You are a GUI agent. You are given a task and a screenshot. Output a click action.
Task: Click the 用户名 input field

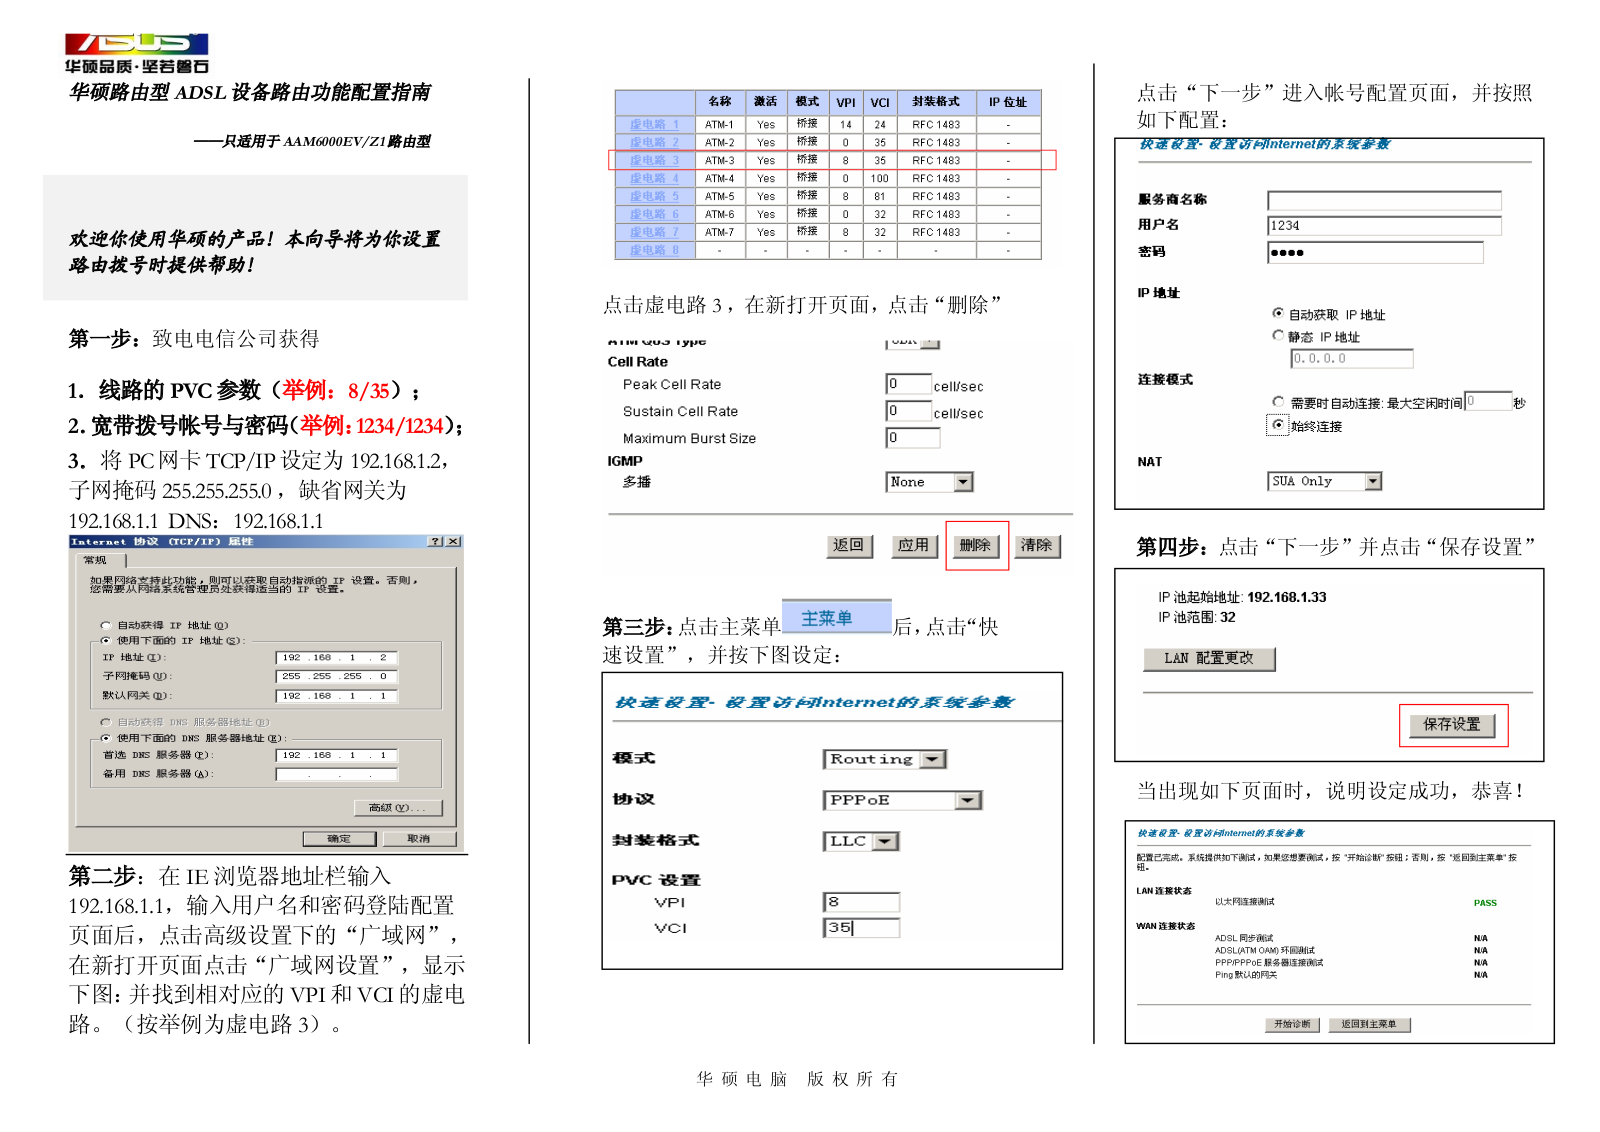pyautogui.click(x=1384, y=226)
